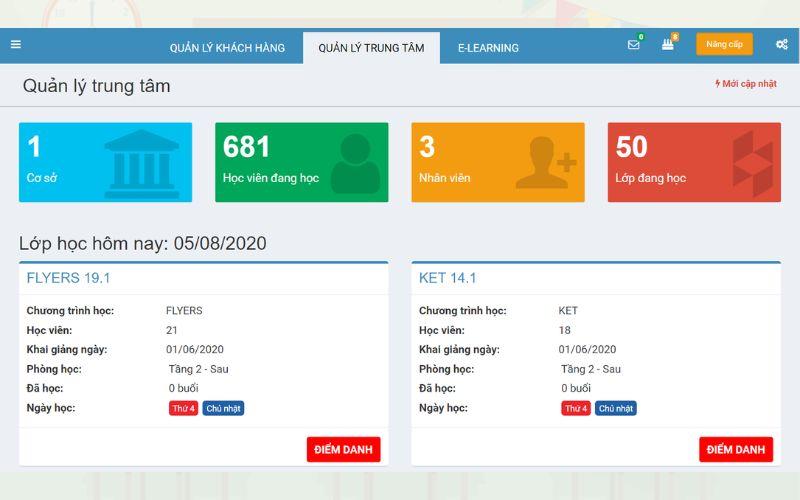Open the hamburger sidebar menu
This screenshot has height=500, width=800.
(x=15, y=44)
